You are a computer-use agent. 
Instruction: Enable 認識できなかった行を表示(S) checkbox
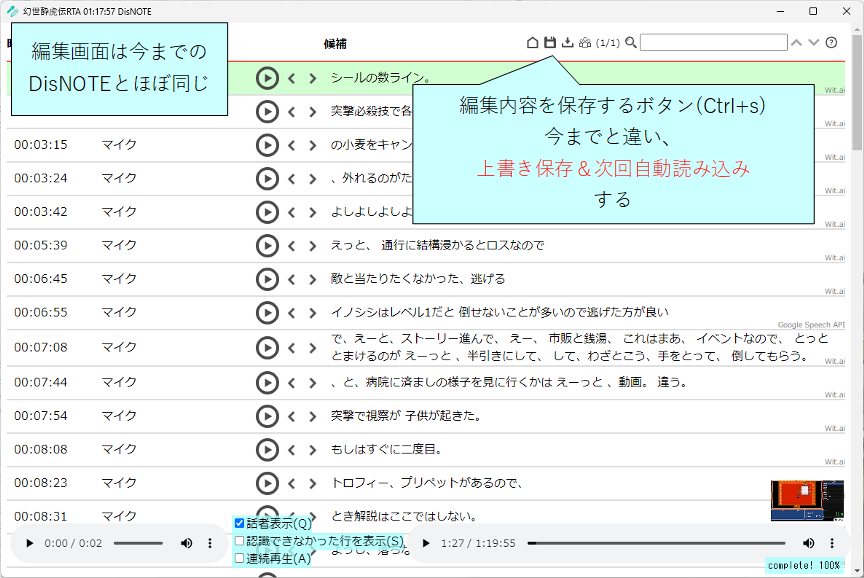coord(239,541)
